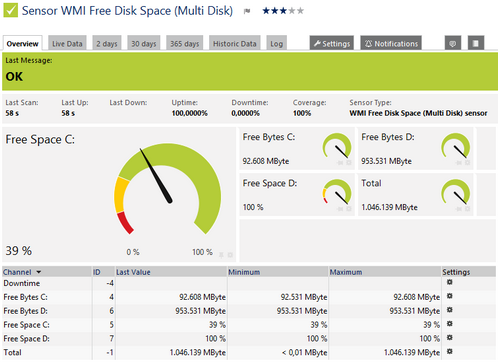Open settings gear for Free Bytes C: channel
Viewport: 498px width, 362px height.
449,296
